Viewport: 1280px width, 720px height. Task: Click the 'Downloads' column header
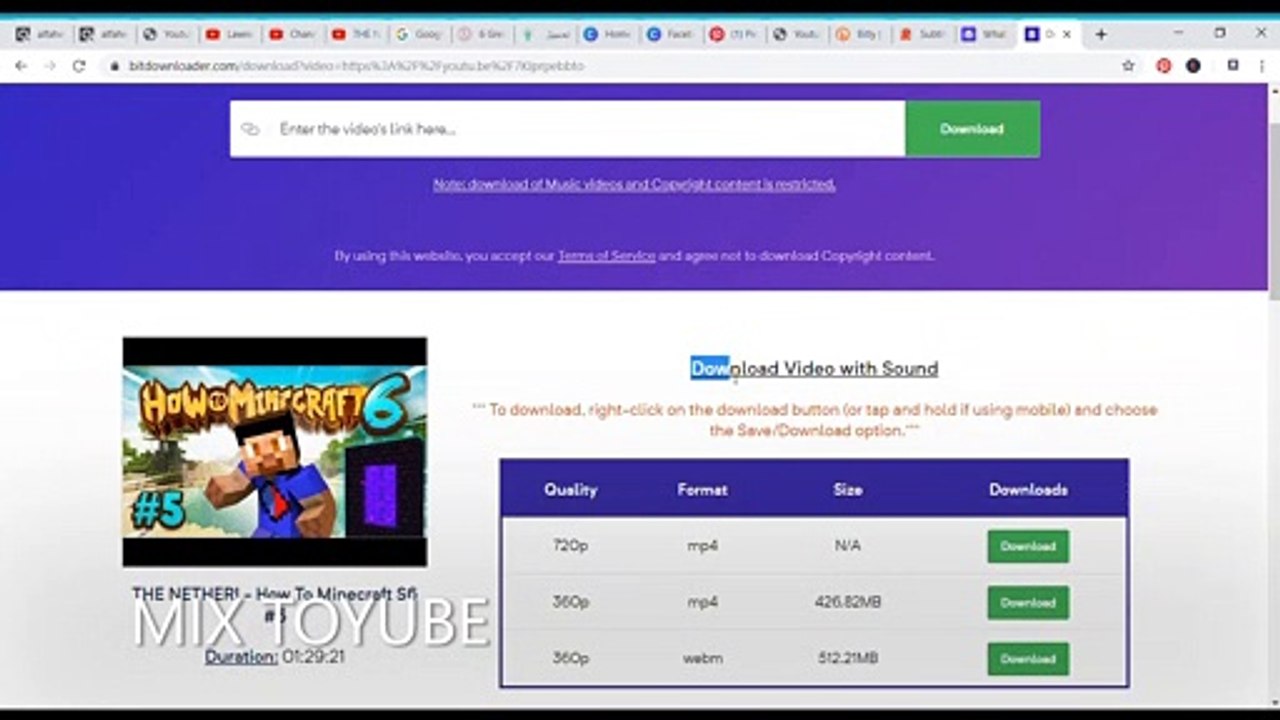[1028, 490]
